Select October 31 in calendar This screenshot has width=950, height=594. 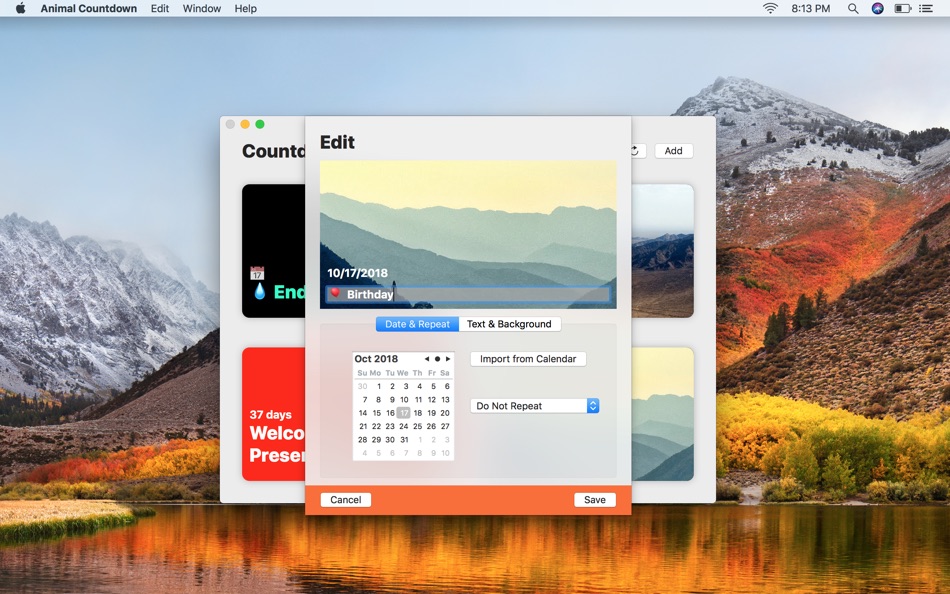pyautogui.click(x=404, y=439)
